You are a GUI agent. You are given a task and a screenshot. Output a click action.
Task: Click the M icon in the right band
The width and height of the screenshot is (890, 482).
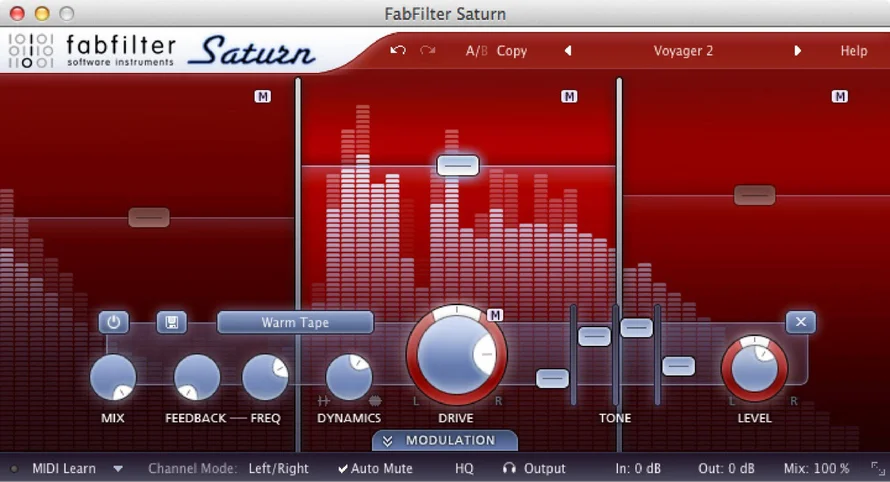point(840,96)
